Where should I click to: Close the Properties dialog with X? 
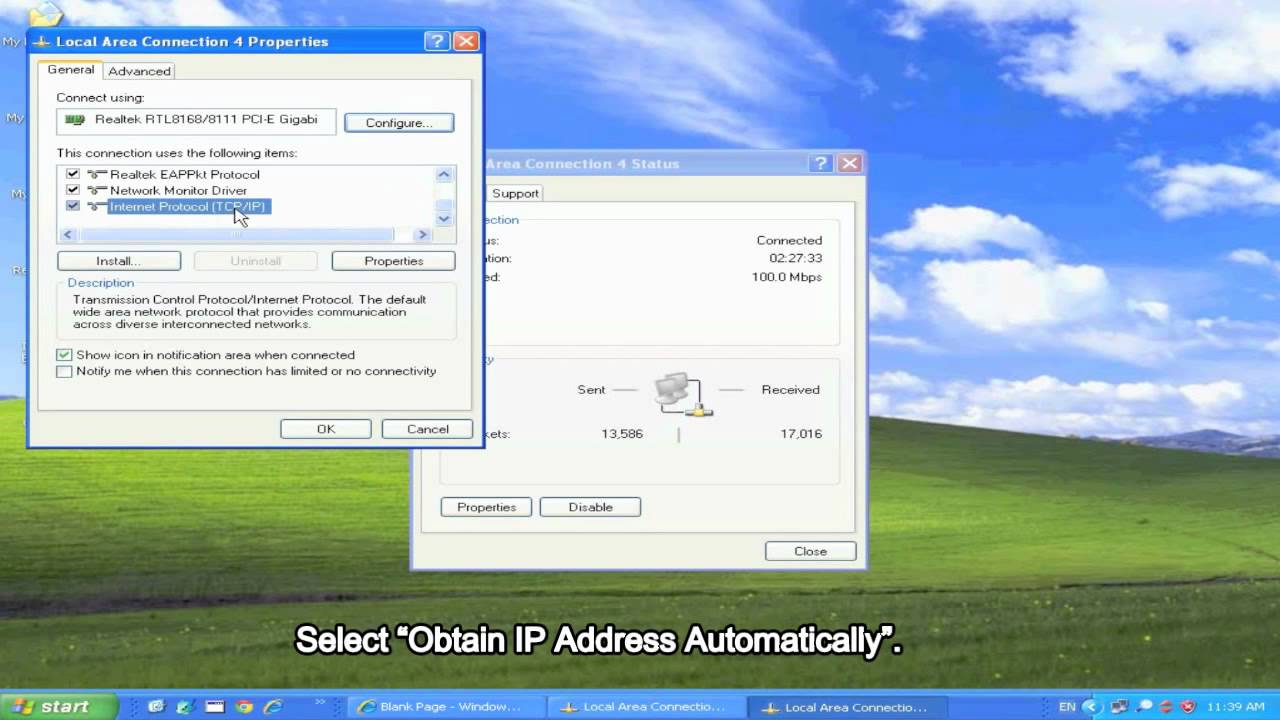coord(465,41)
